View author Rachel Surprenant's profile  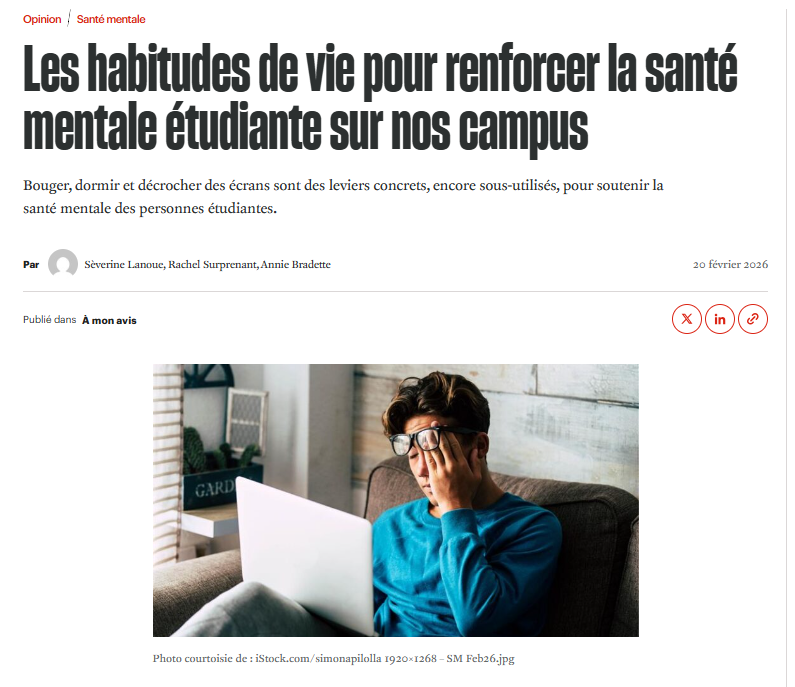click(212, 264)
